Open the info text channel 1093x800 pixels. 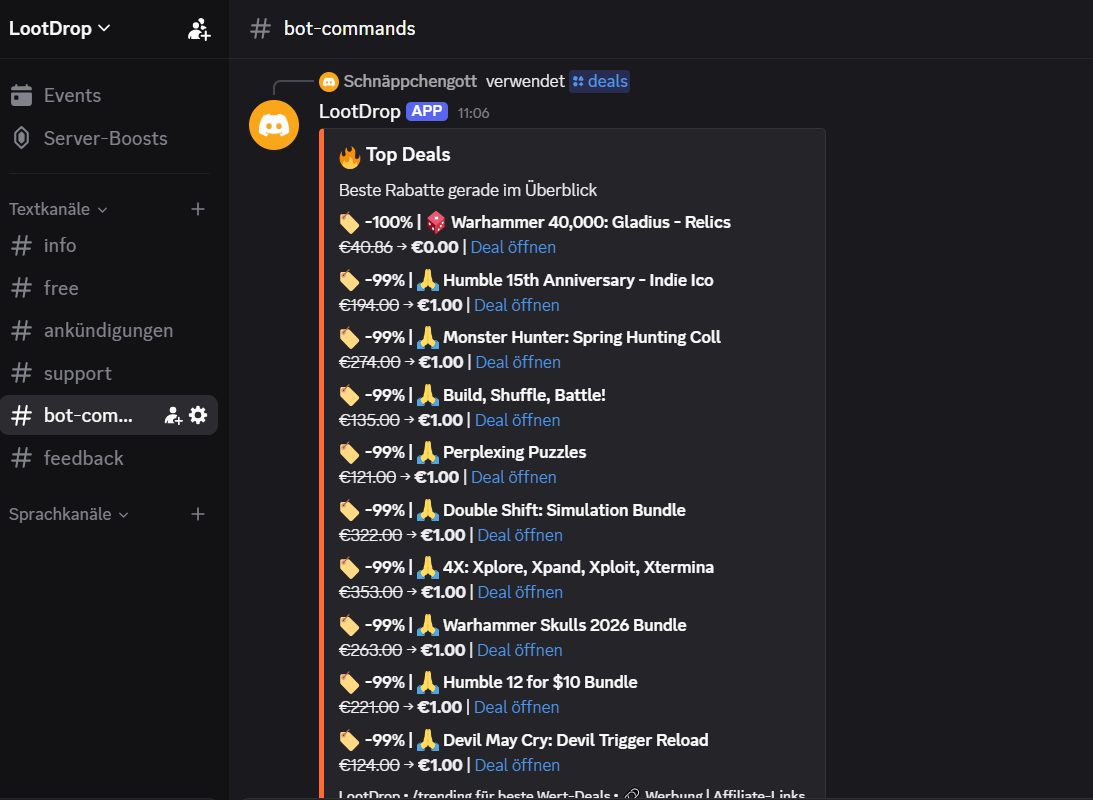108,245
